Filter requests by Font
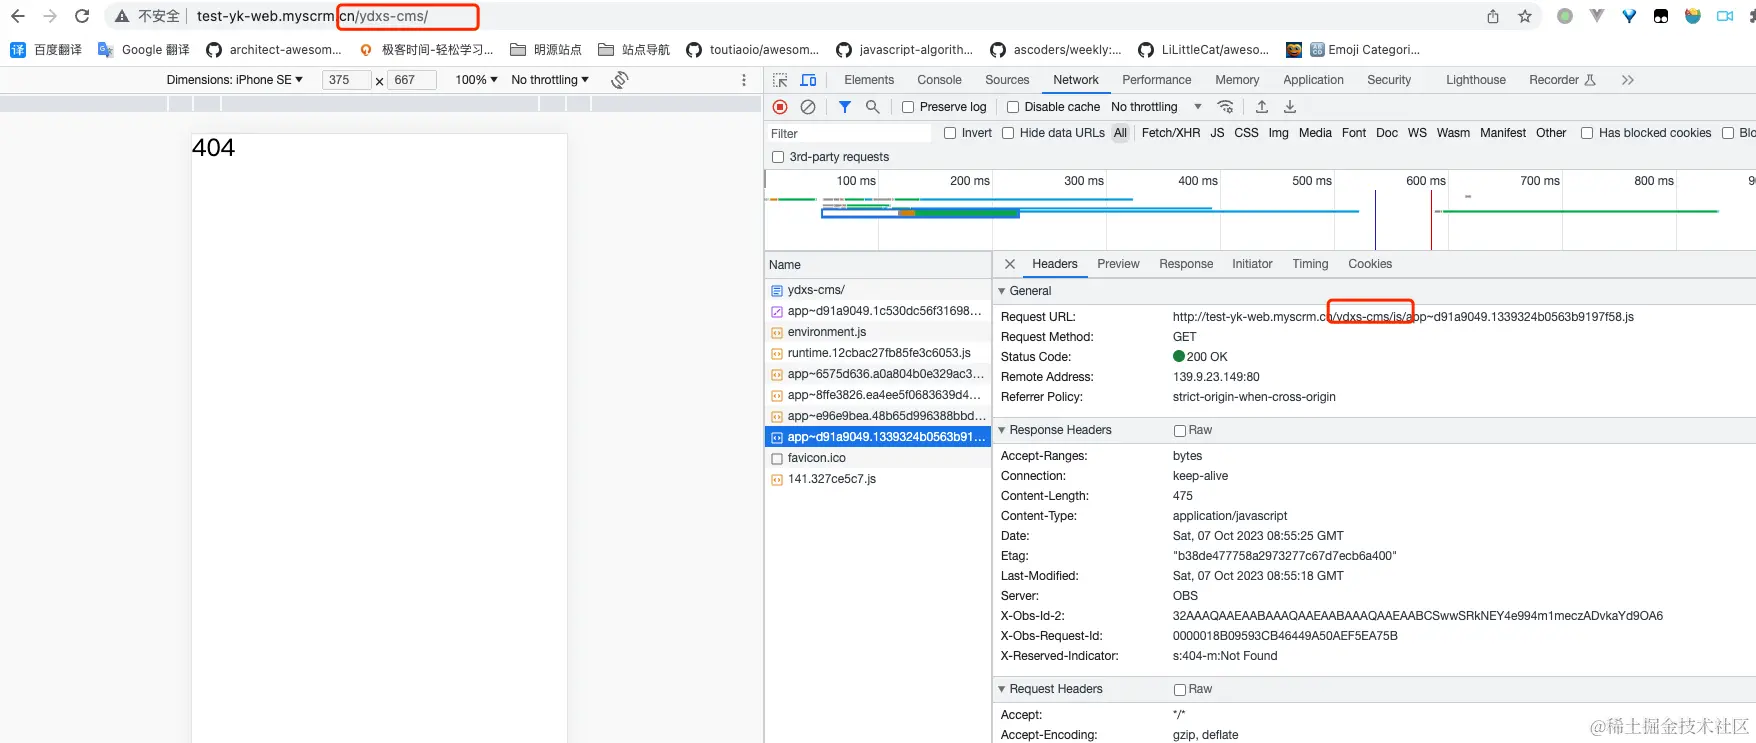Viewport: 1756px width, 743px height. (x=1354, y=133)
